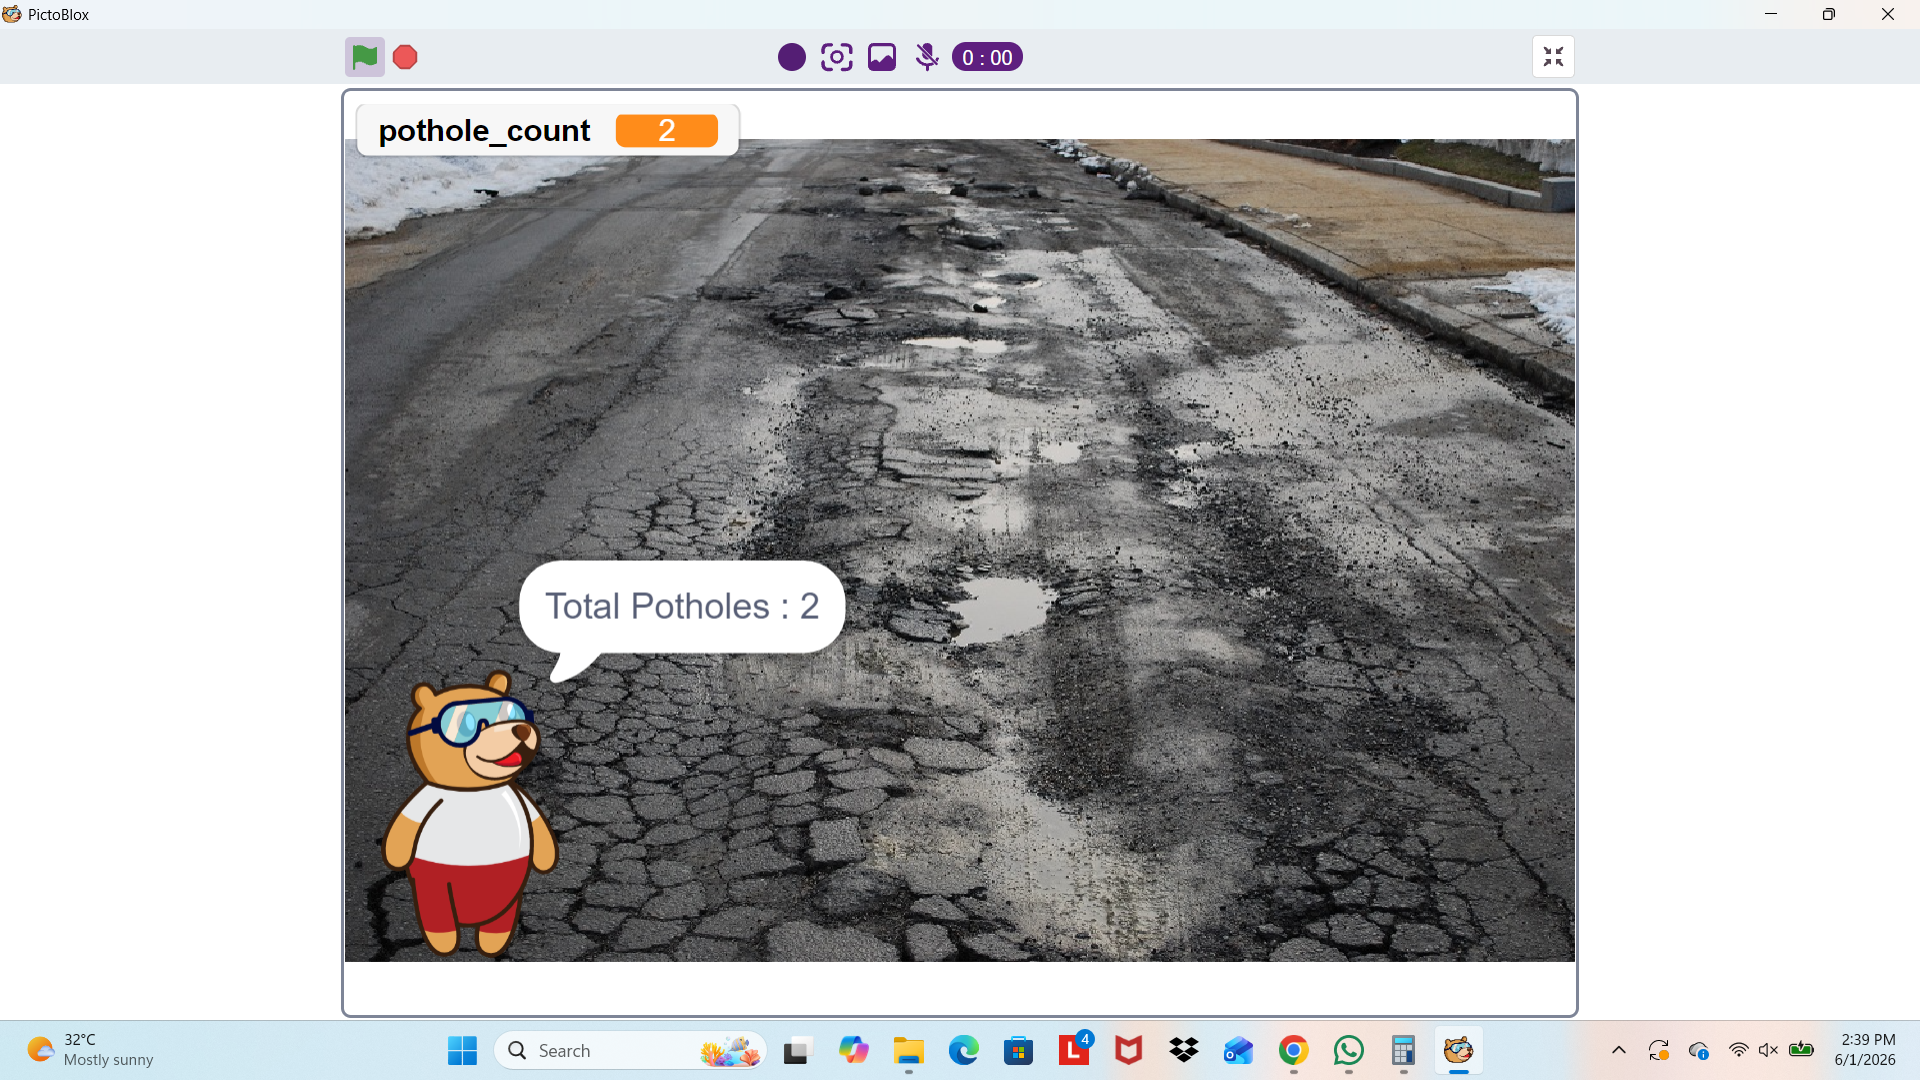Take a stage screenshot using camera icon
Screen dimensions: 1920x1080
837,57
